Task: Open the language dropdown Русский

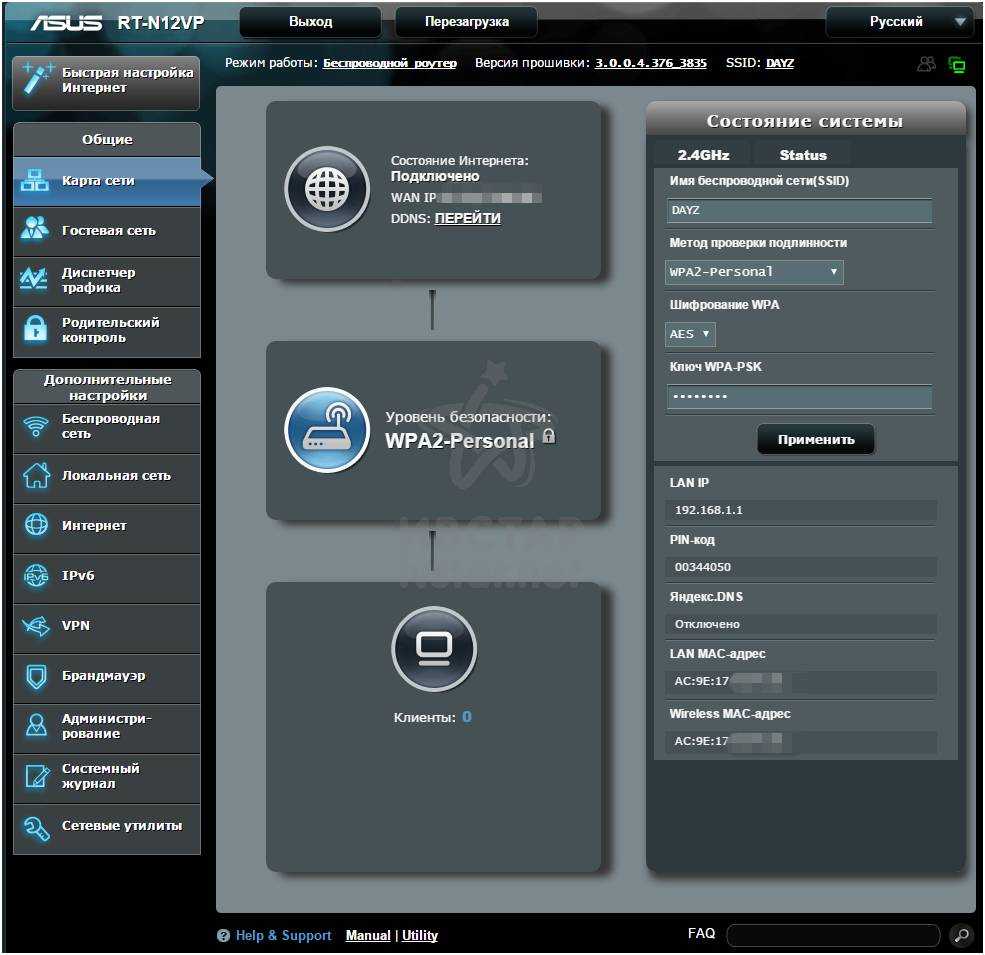Action: click(899, 22)
